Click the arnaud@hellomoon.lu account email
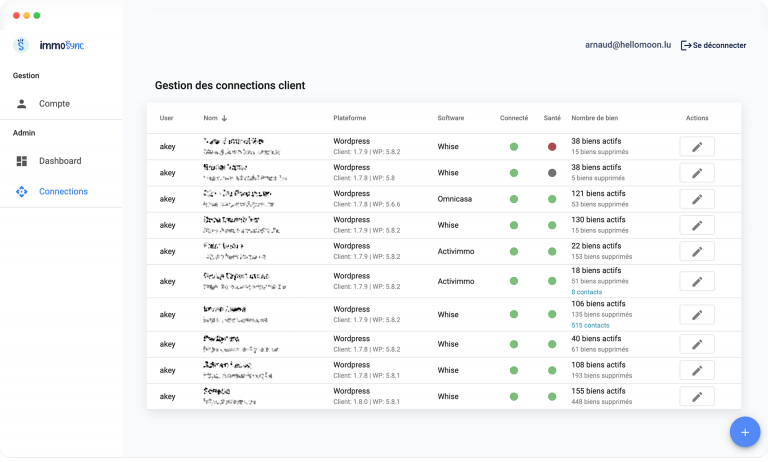The height and width of the screenshot is (462, 768). pos(625,45)
